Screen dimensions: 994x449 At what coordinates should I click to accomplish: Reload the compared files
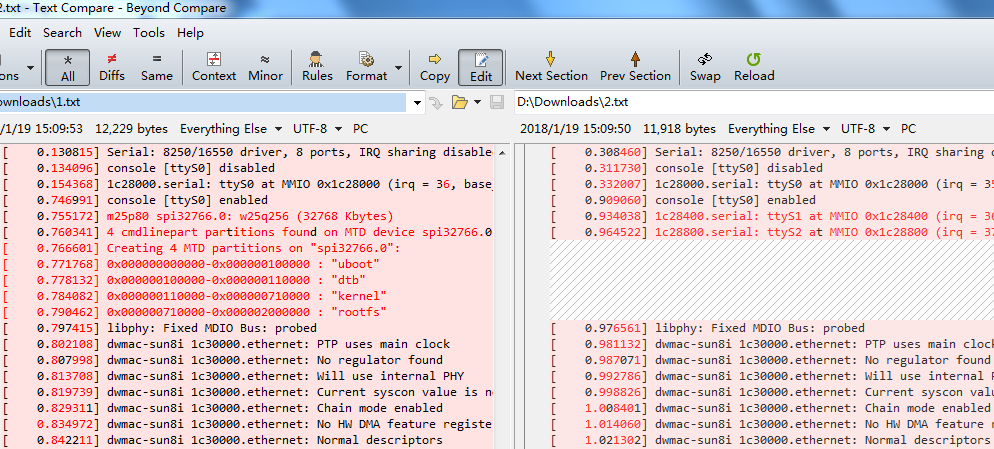(x=754, y=67)
